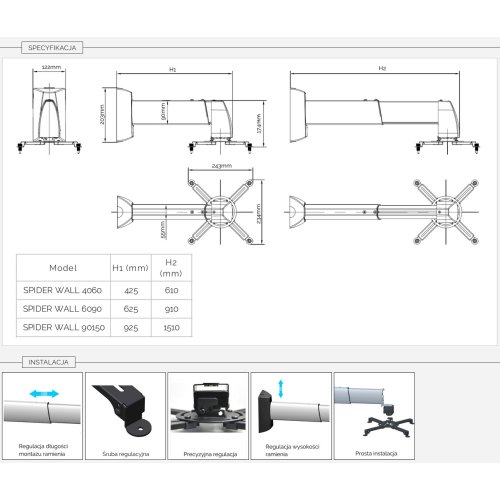Image resolution: width=500 pixels, height=500 pixels.
Task: Open the Precyzyjna regulacja thumbnail
Action: point(208,416)
